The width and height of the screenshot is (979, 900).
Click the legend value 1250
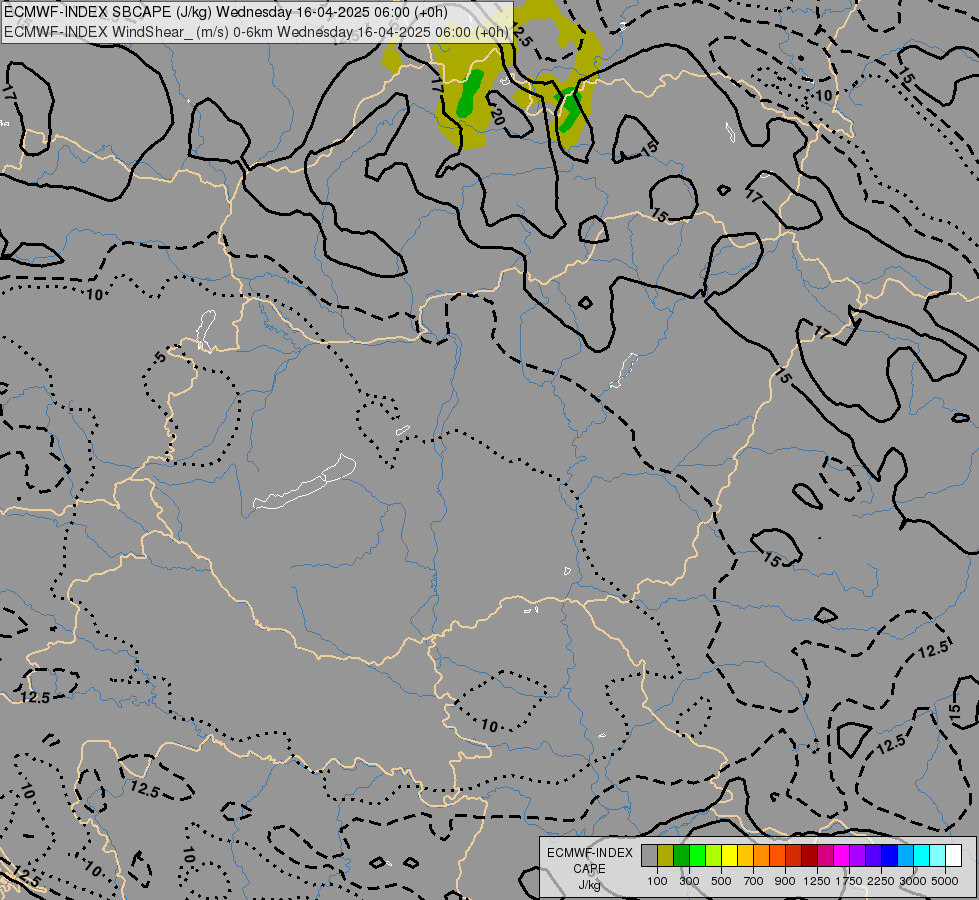point(817,881)
